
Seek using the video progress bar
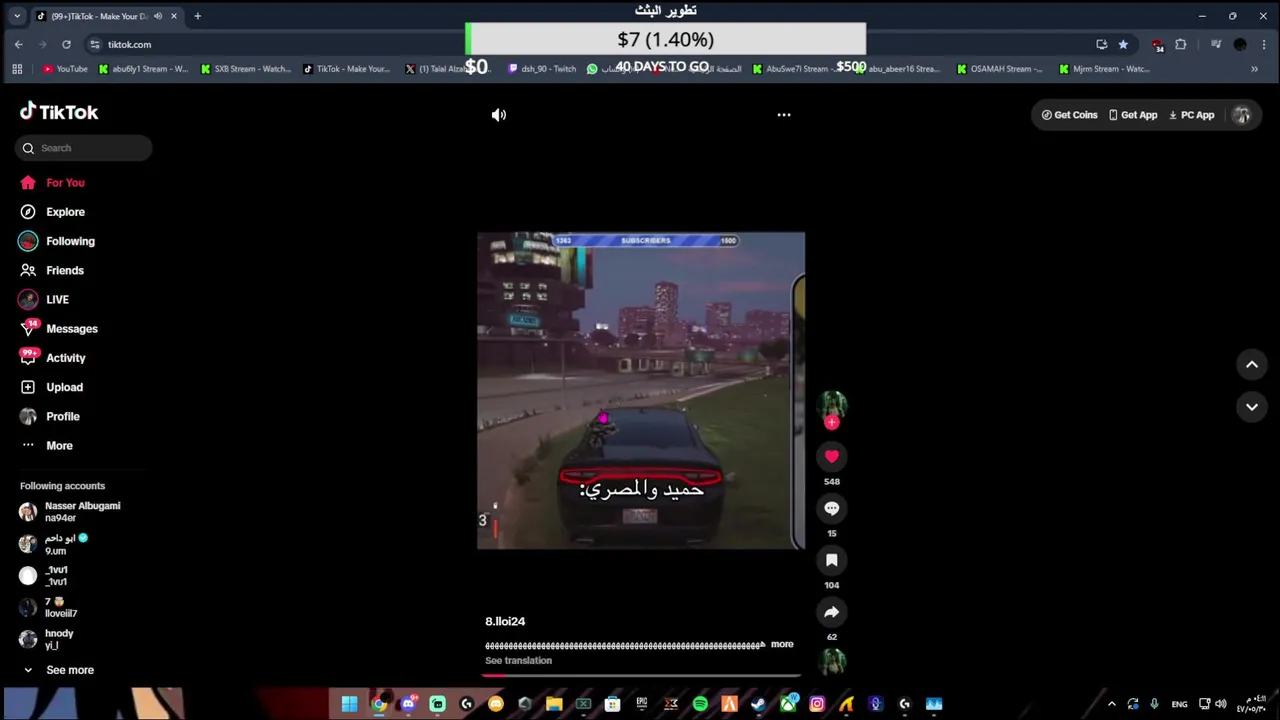click(641, 676)
